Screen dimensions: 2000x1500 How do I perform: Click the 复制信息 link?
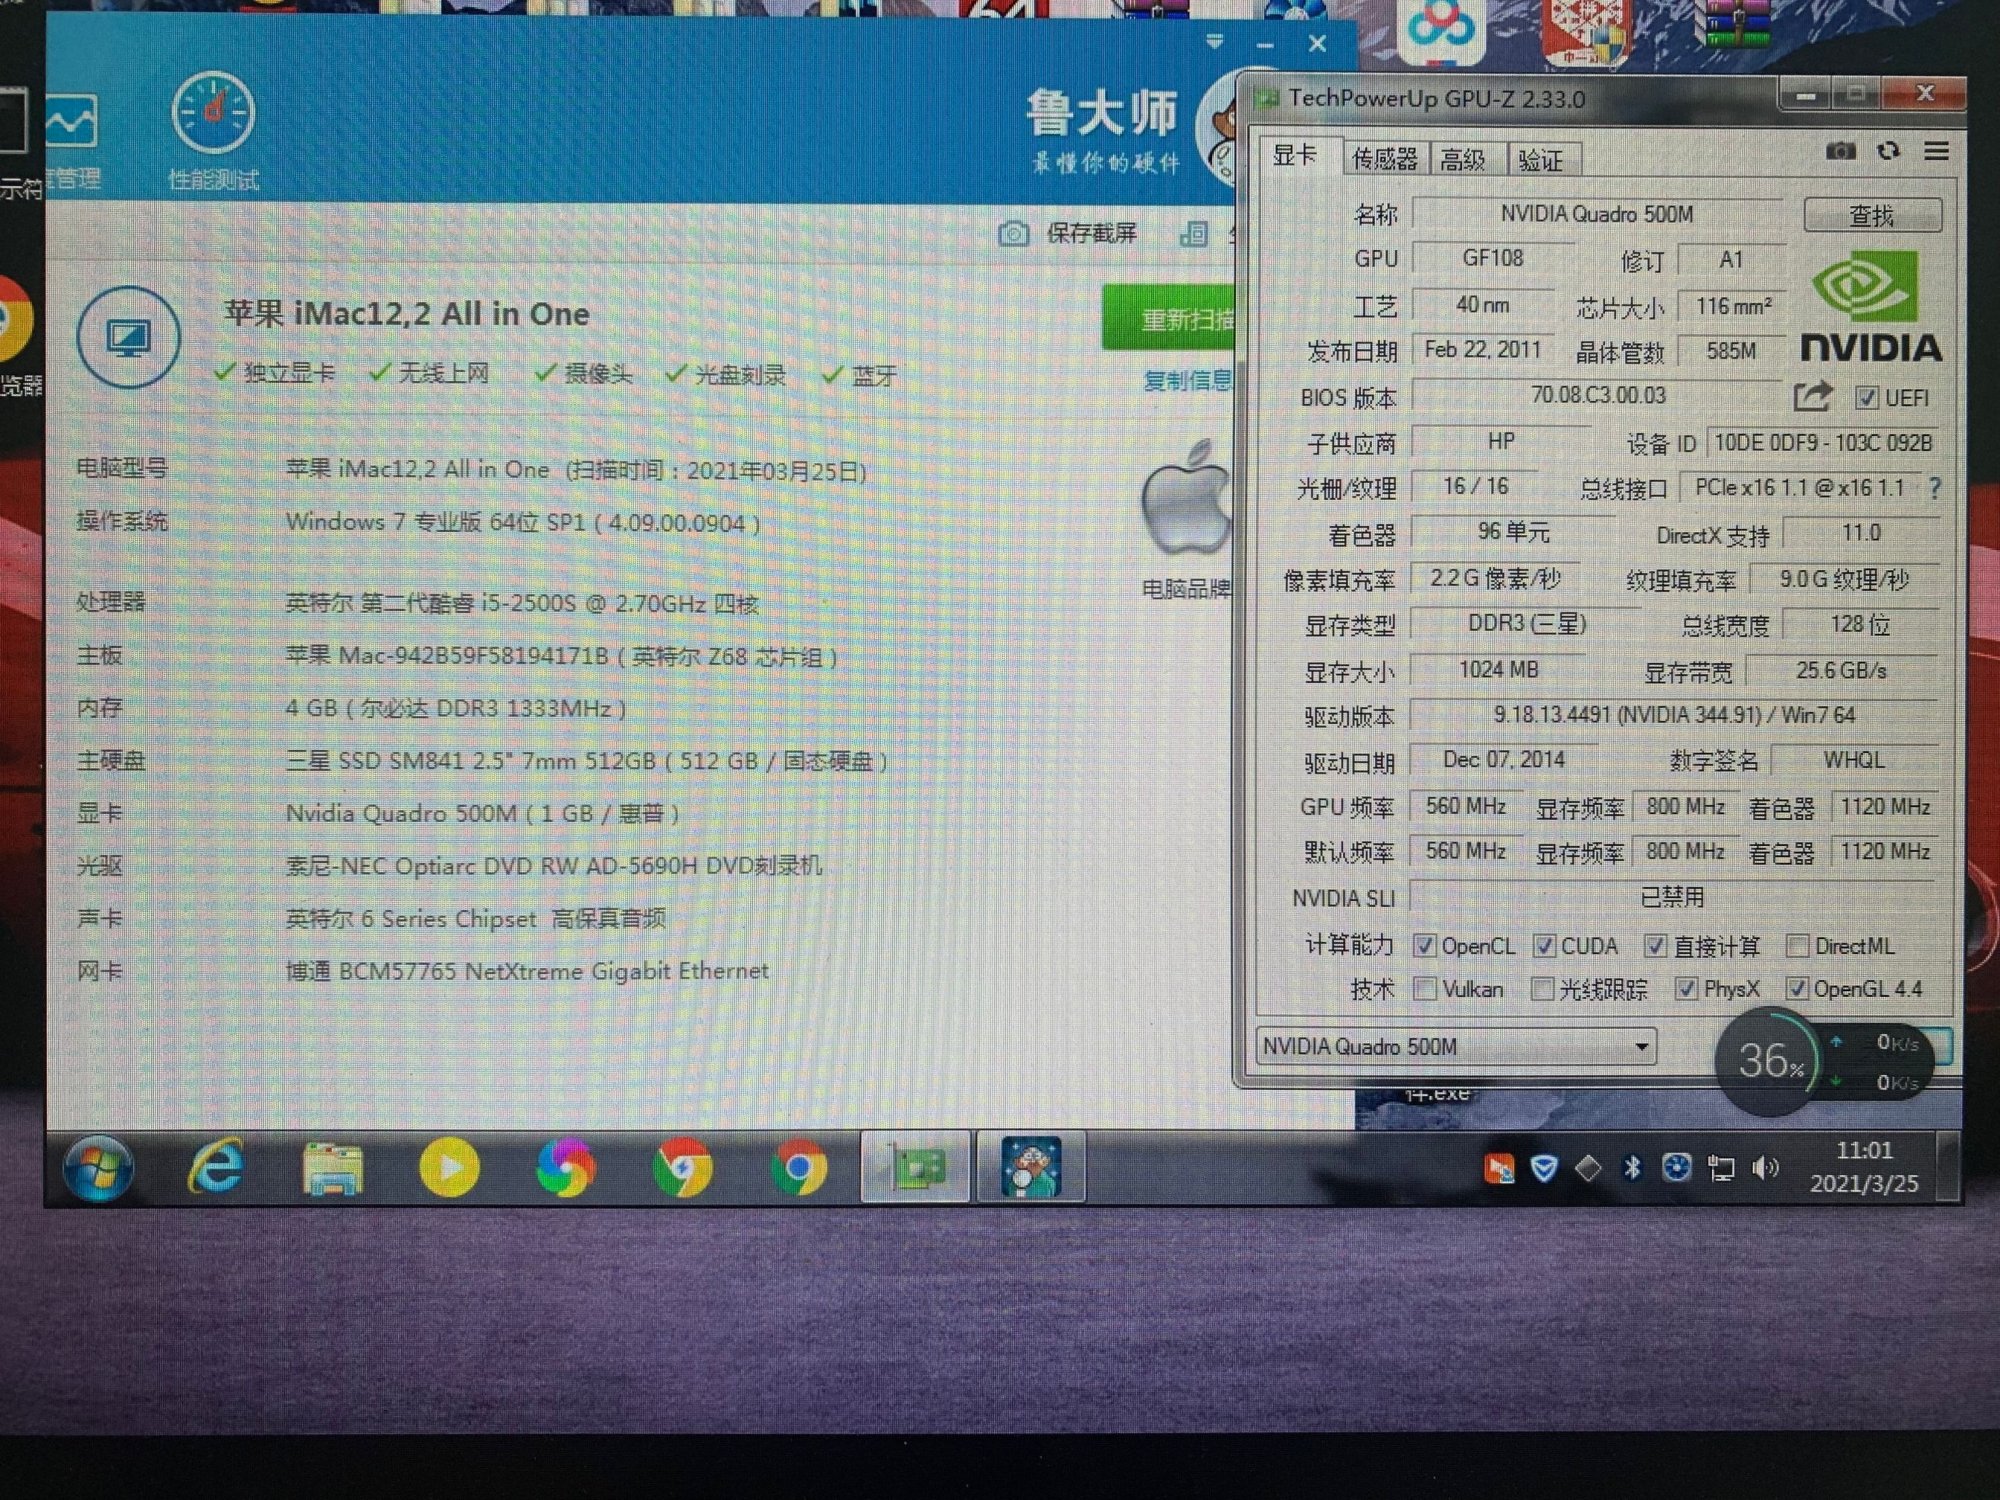1188,381
